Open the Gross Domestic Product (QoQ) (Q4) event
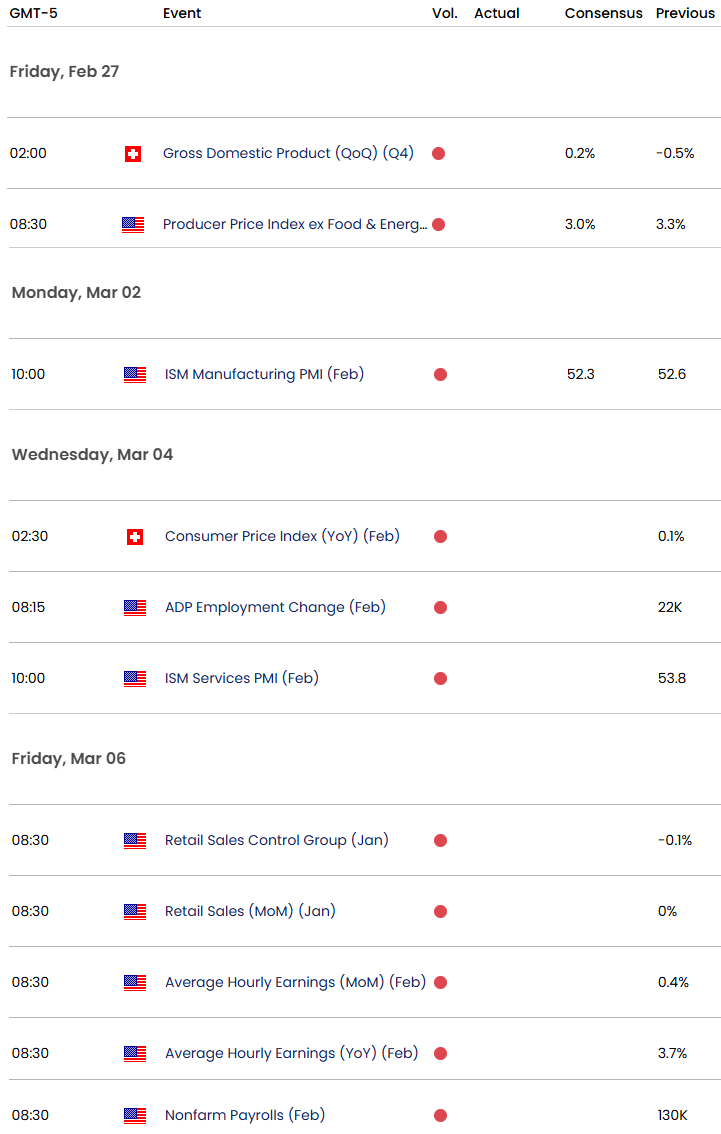 (288, 153)
